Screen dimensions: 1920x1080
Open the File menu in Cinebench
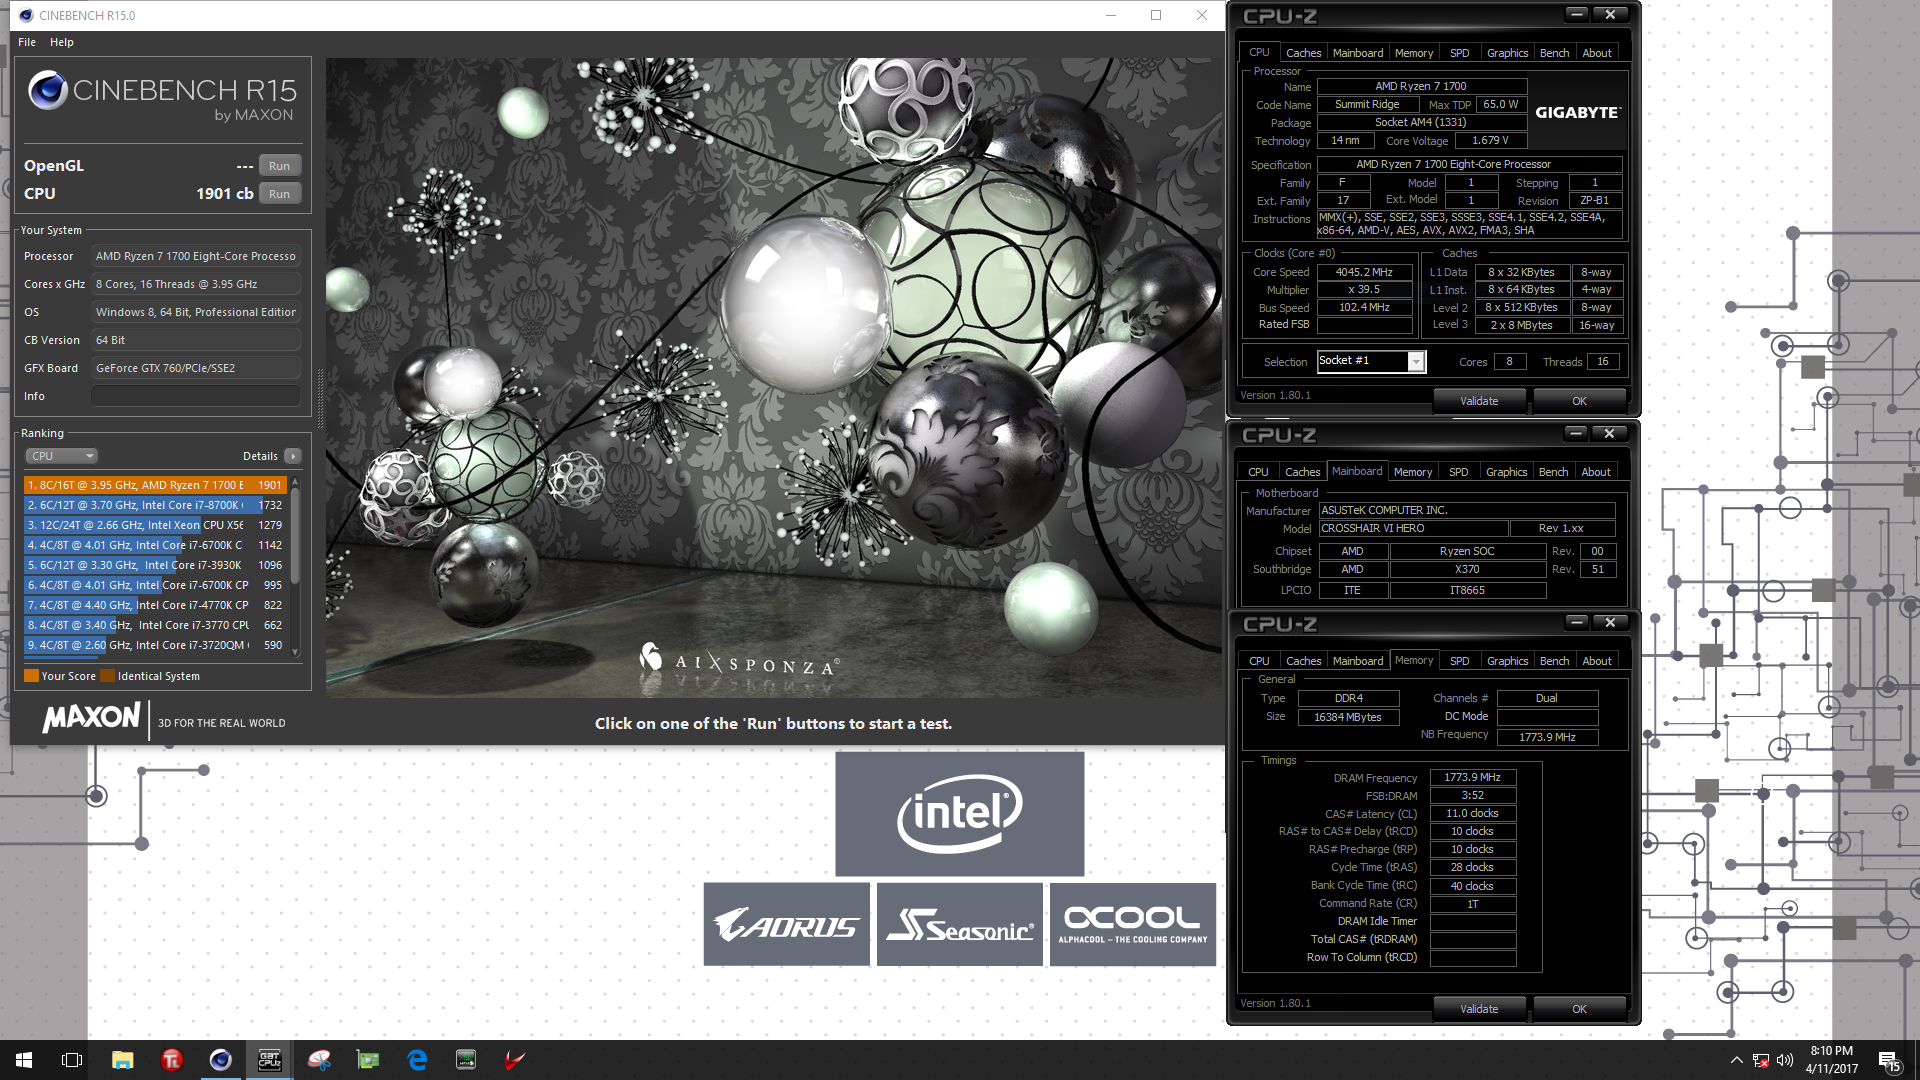[27, 42]
